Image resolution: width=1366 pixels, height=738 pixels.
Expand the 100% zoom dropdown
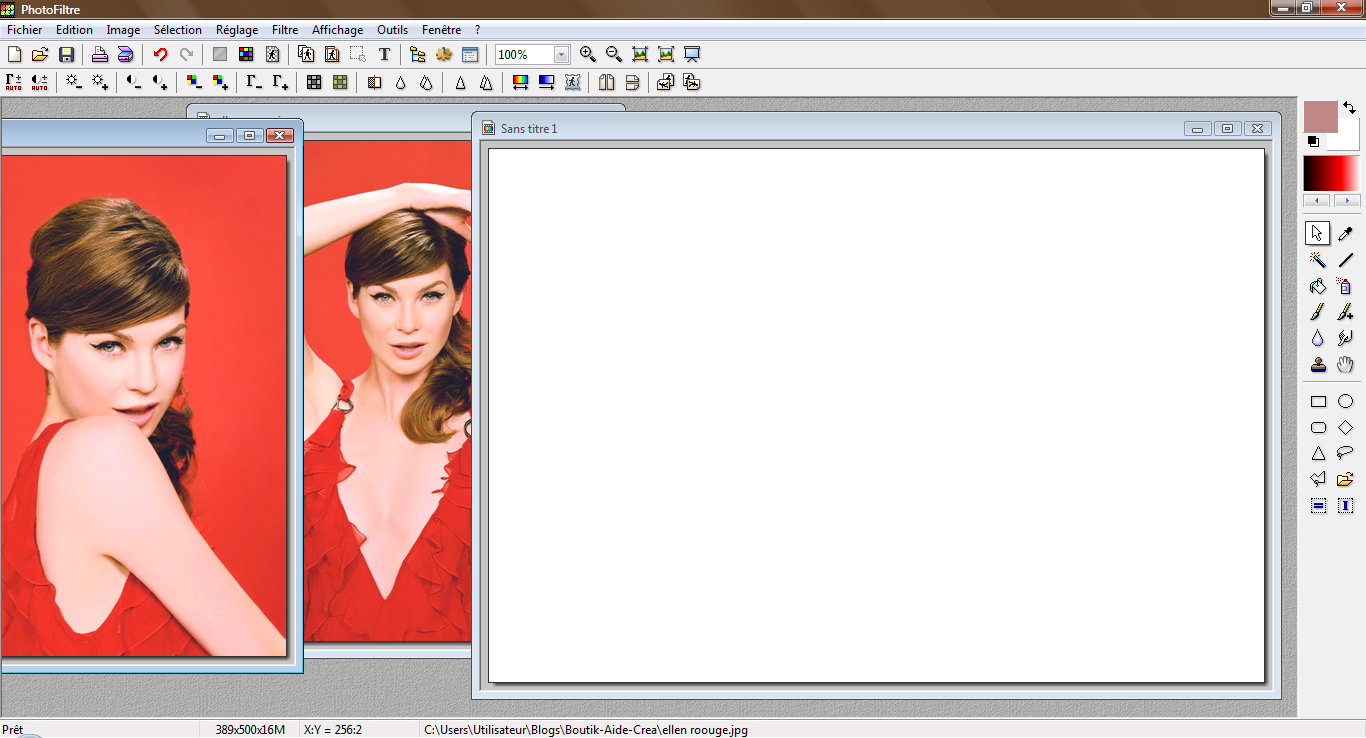coord(561,55)
